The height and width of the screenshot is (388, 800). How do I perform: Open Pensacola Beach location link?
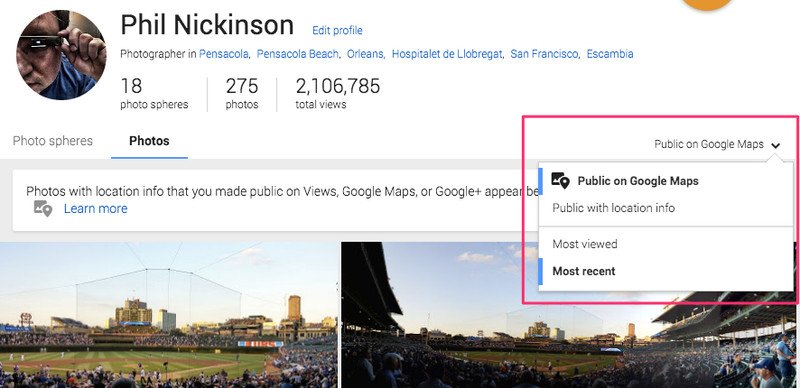click(x=297, y=54)
